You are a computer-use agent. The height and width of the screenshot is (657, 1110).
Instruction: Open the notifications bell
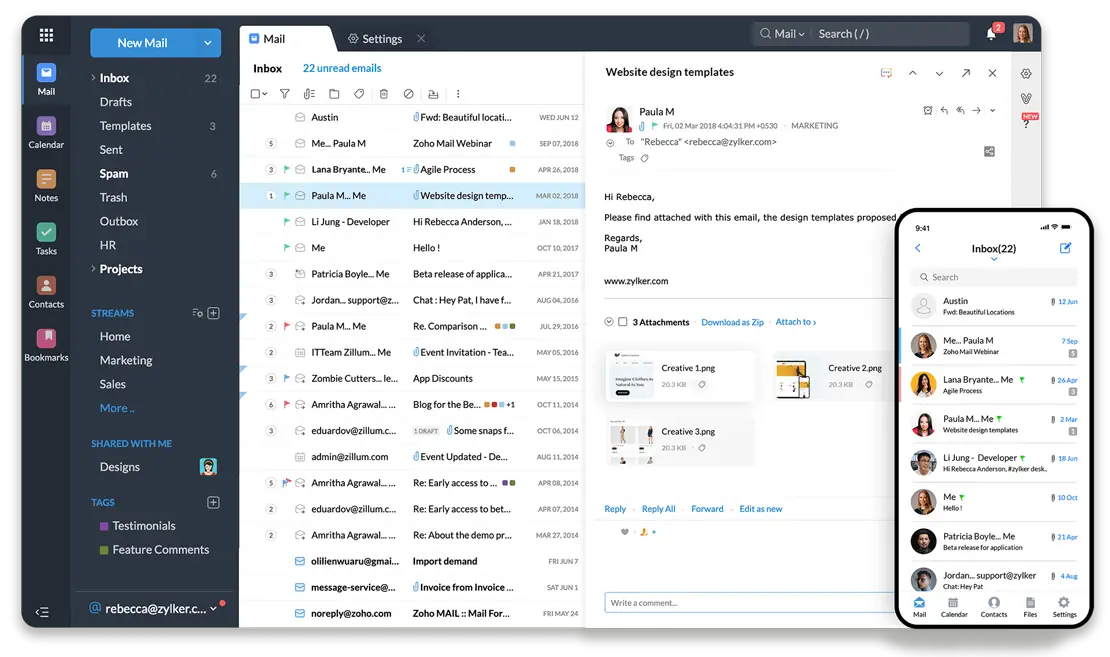click(x=991, y=34)
